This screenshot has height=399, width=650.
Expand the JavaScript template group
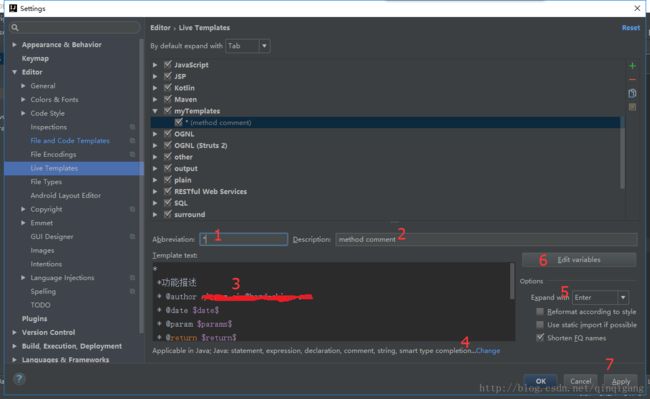click(x=155, y=65)
